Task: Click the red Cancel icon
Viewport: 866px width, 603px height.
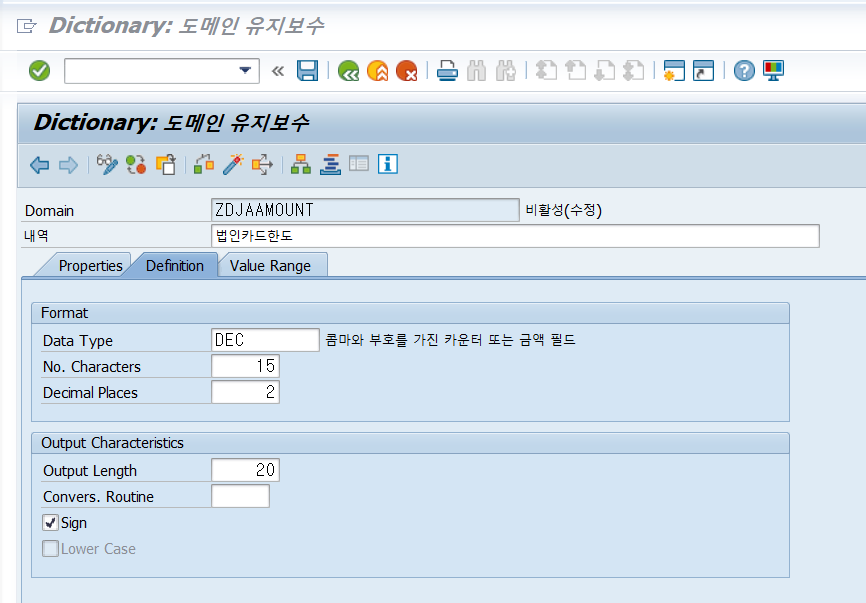Action: pyautogui.click(x=407, y=71)
